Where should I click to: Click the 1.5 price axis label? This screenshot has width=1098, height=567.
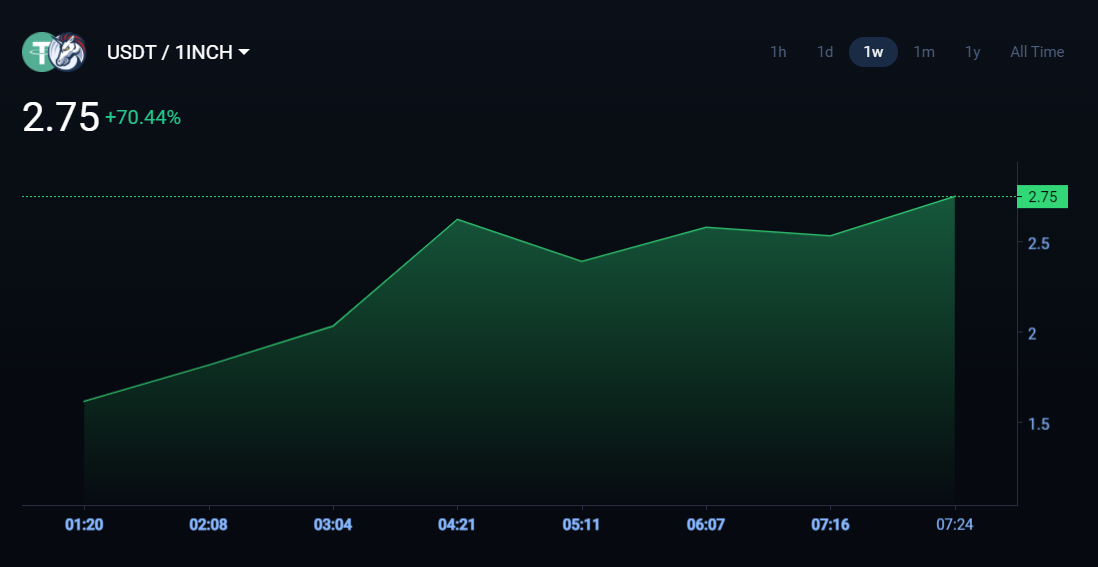click(1038, 424)
